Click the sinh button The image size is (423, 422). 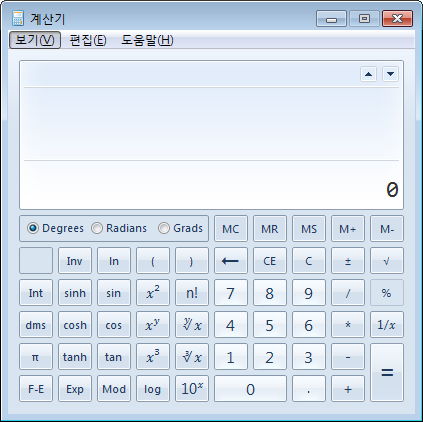(75, 293)
